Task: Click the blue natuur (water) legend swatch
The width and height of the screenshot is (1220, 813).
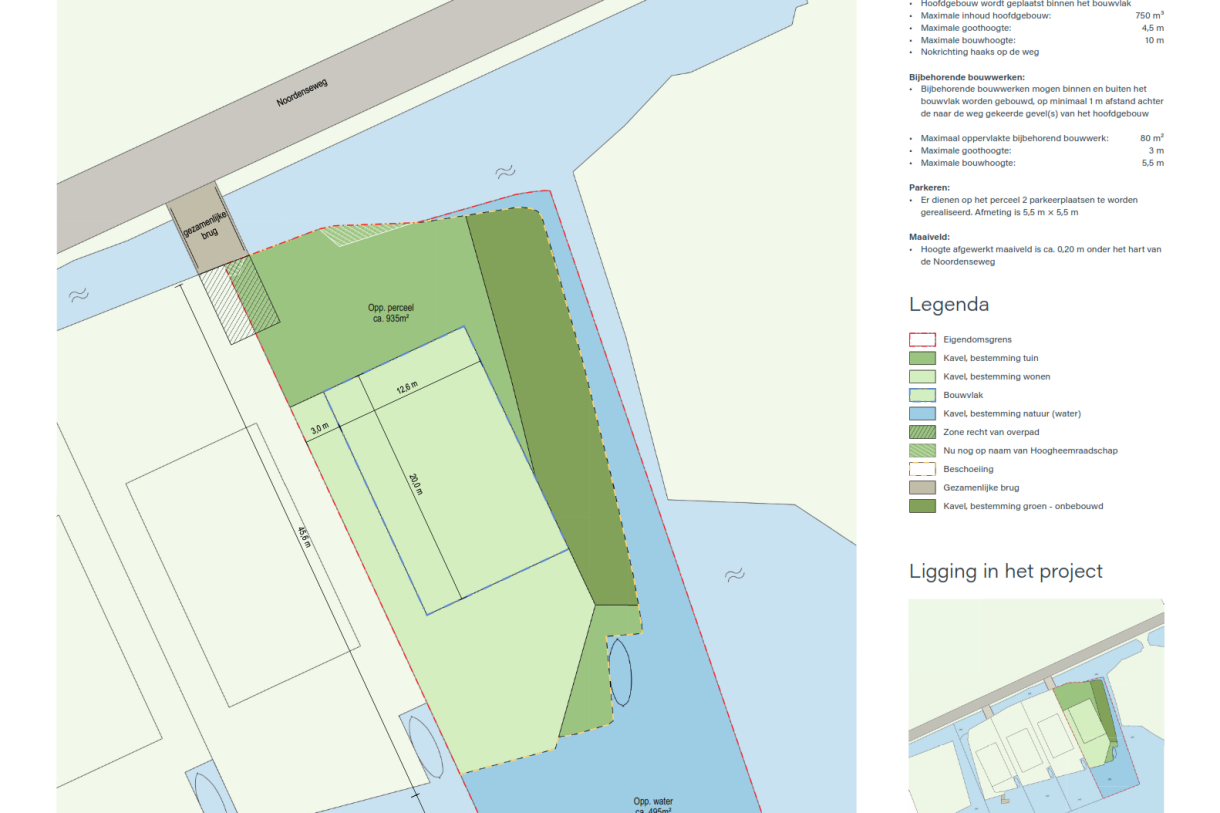Action: click(x=921, y=414)
